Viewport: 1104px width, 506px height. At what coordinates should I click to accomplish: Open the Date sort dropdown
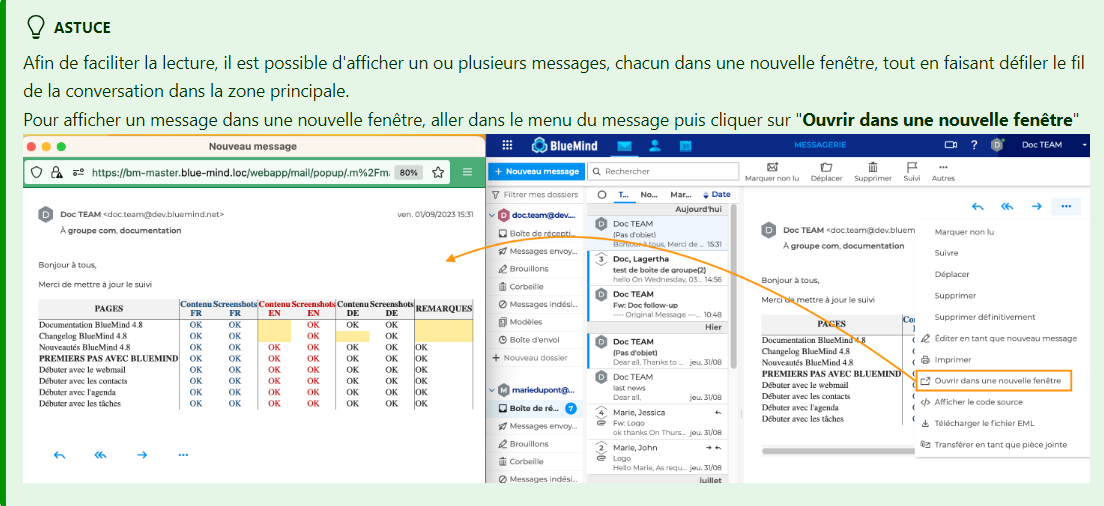tap(717, 195)
